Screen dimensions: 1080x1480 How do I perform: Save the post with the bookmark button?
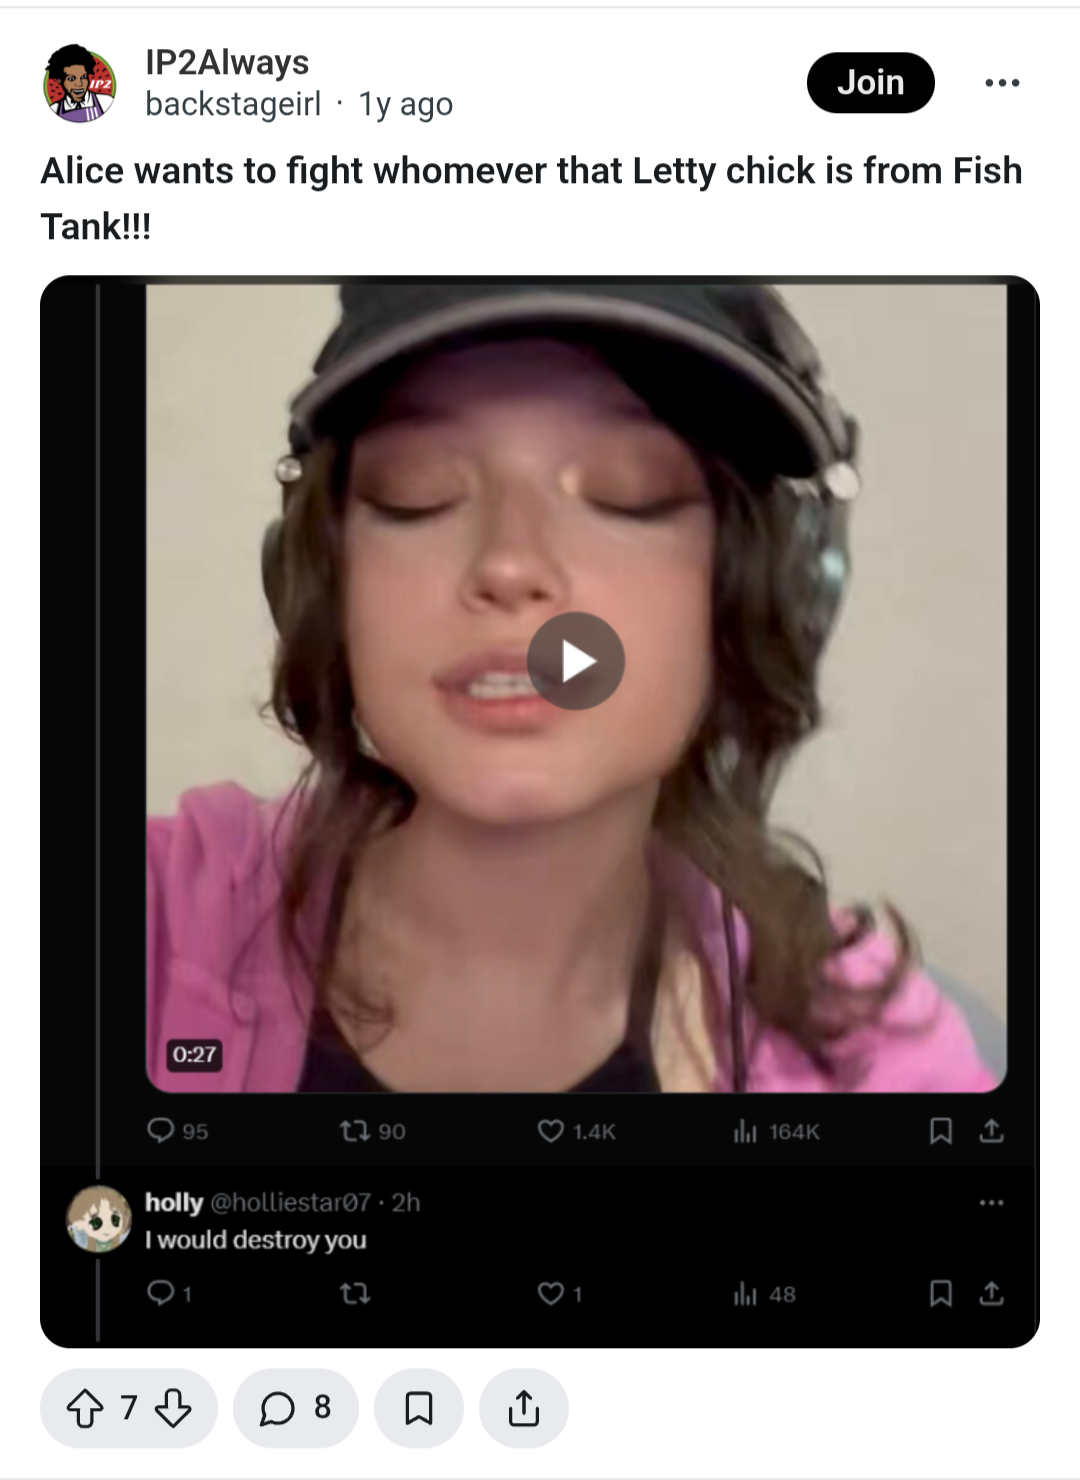(418, 1408)
